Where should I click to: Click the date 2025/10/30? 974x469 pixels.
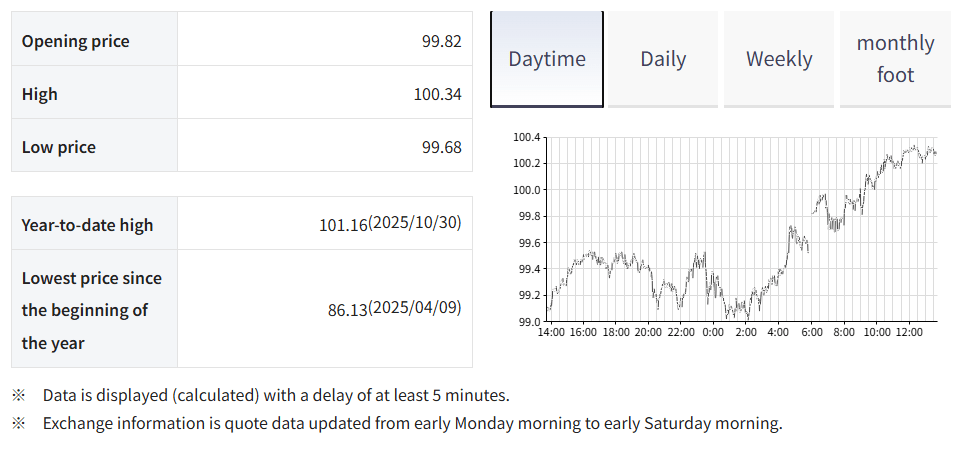click(415, 222)
